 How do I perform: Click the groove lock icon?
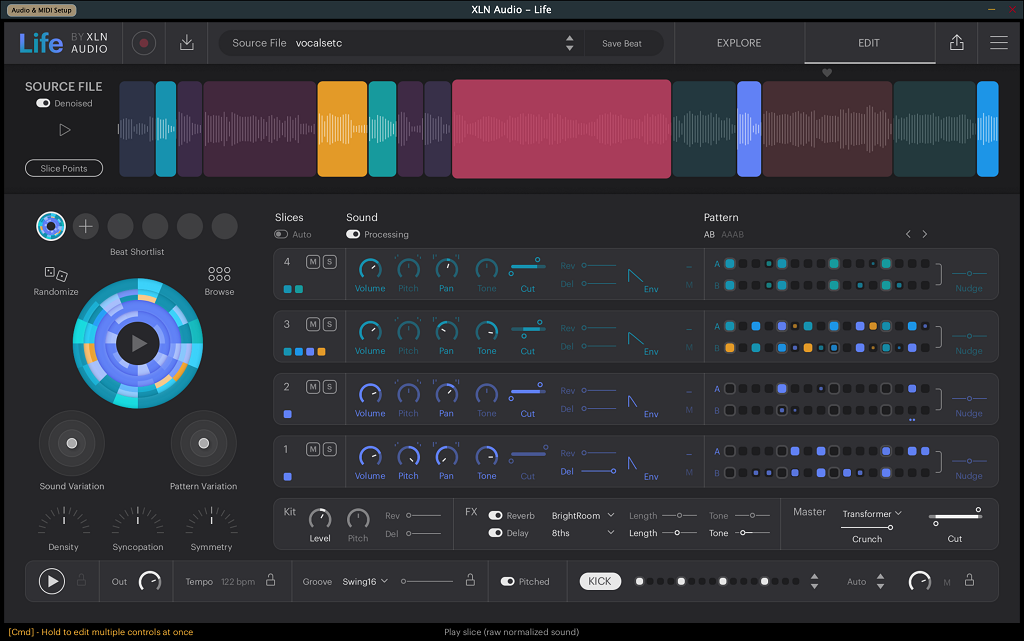[470, 580]
